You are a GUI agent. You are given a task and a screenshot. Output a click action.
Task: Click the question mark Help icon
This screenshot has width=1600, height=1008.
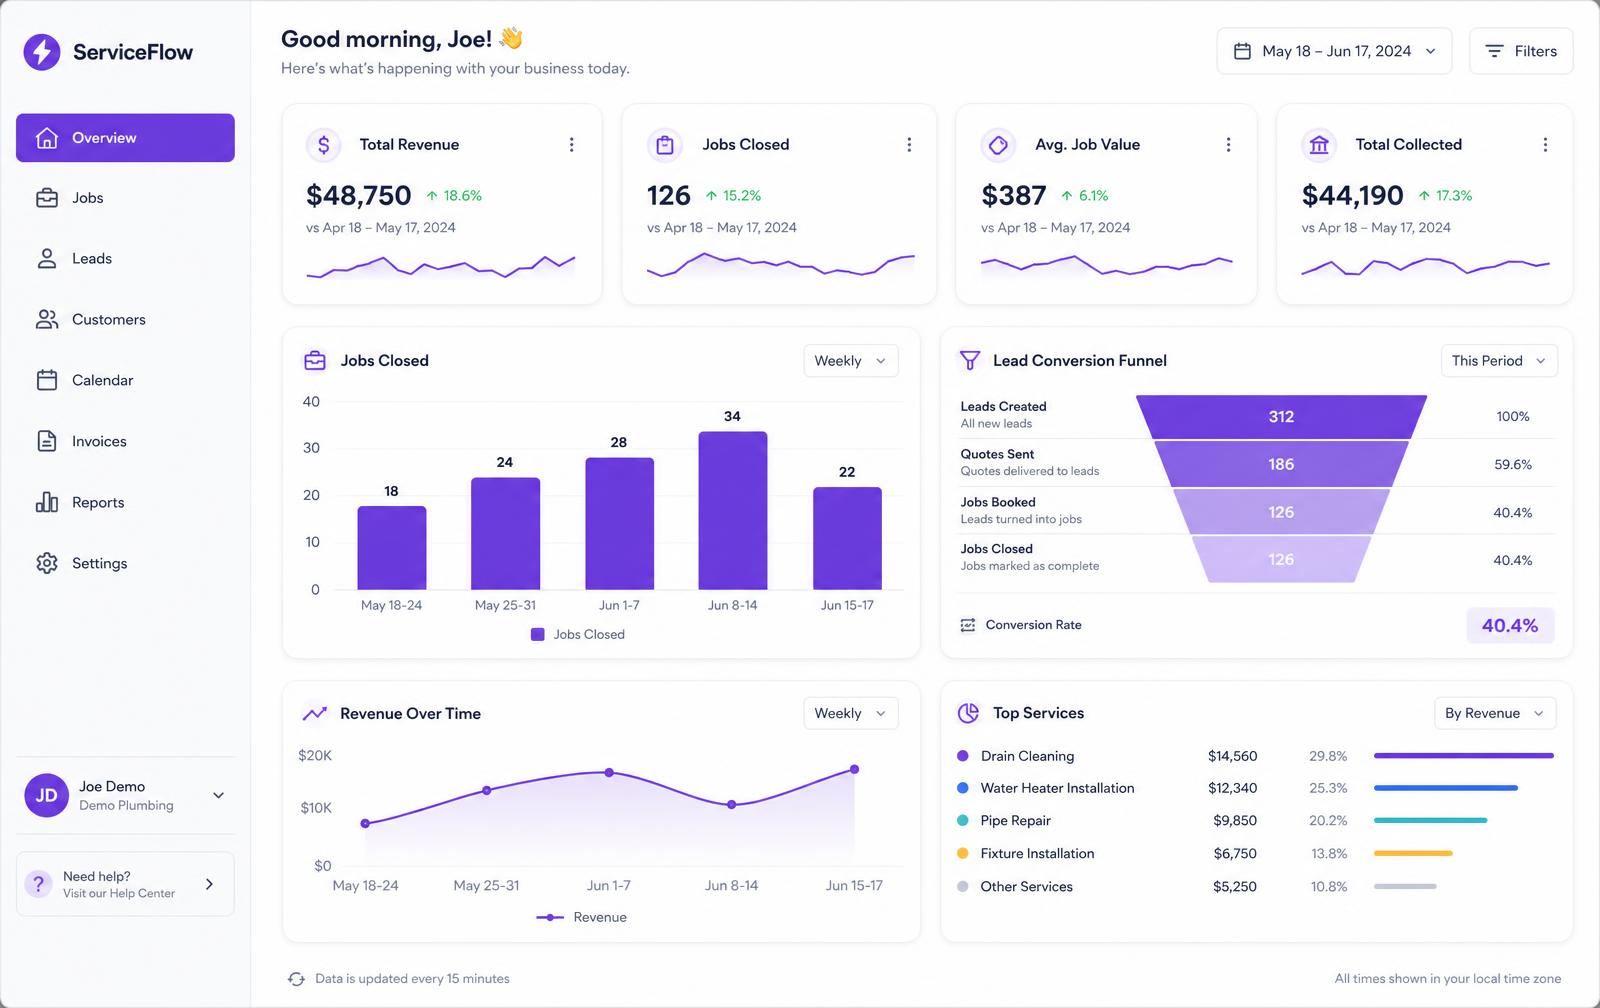pos(38,884)
